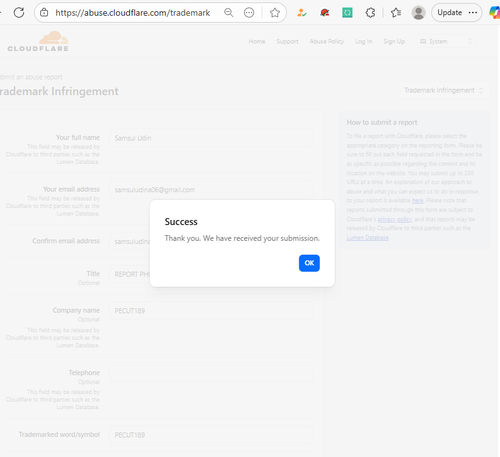Open the 'here' link in sidebar

click(x=417, y=201)
